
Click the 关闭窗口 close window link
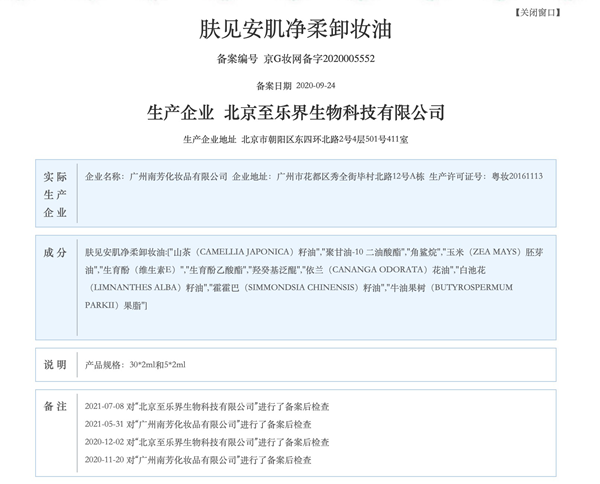(537, 13)
